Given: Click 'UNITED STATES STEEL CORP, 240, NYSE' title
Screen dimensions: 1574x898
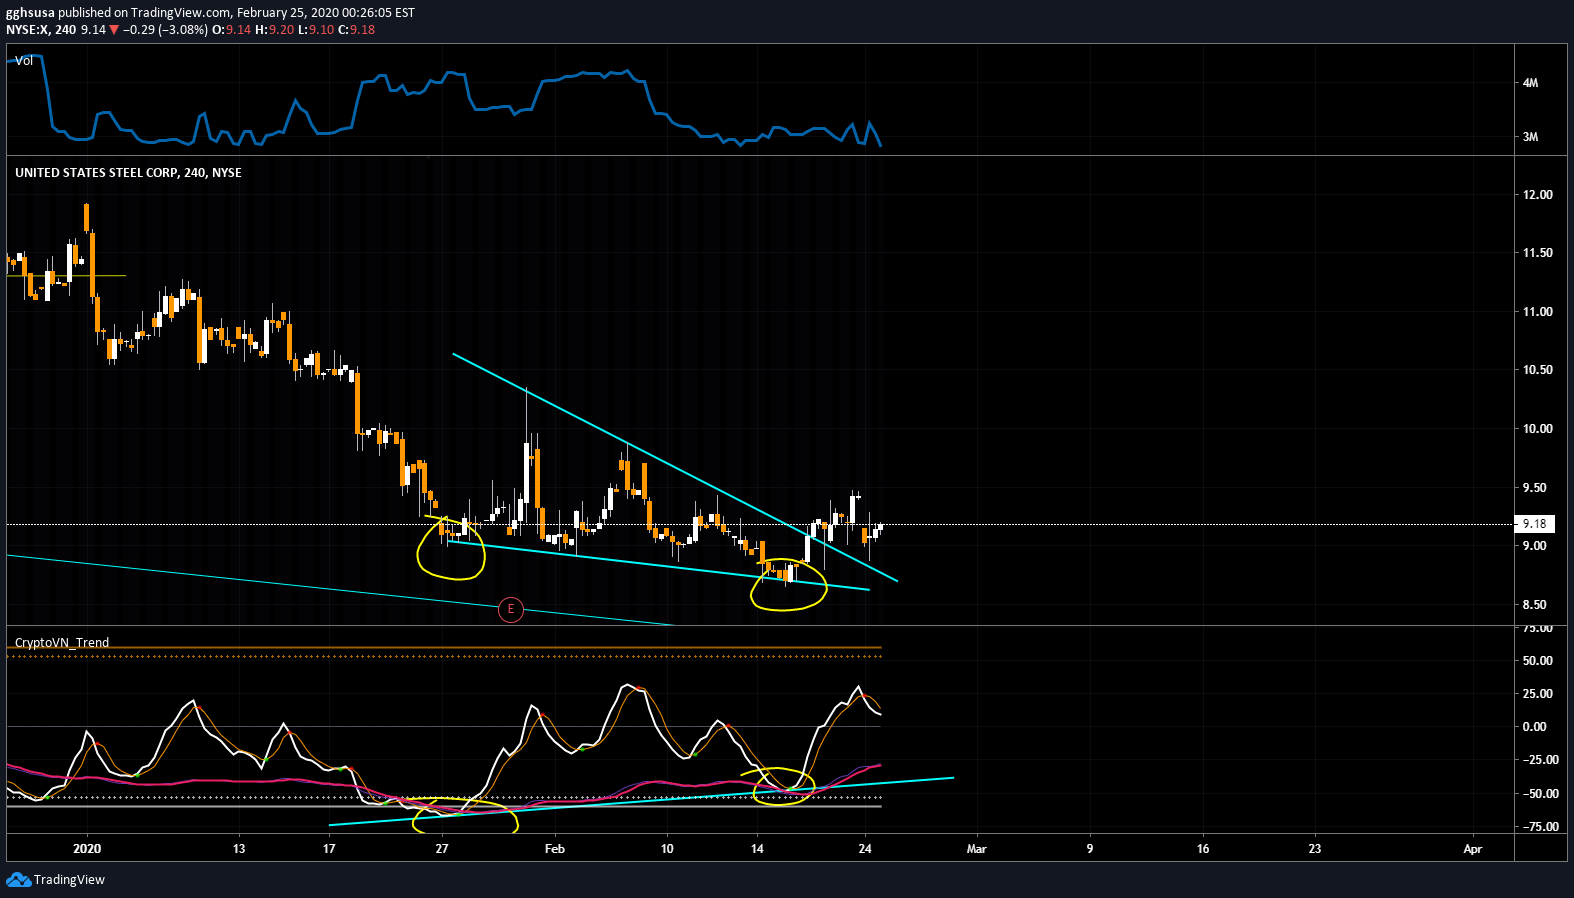Looking at the screenshot, I should [x=128, y=173].
